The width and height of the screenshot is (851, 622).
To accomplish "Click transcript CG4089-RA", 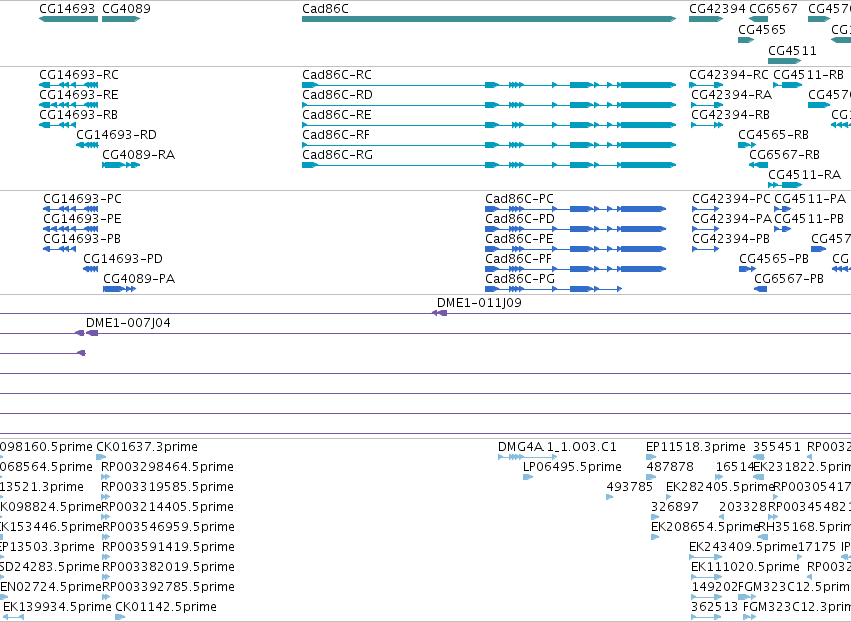I will [x=121, y=165].
